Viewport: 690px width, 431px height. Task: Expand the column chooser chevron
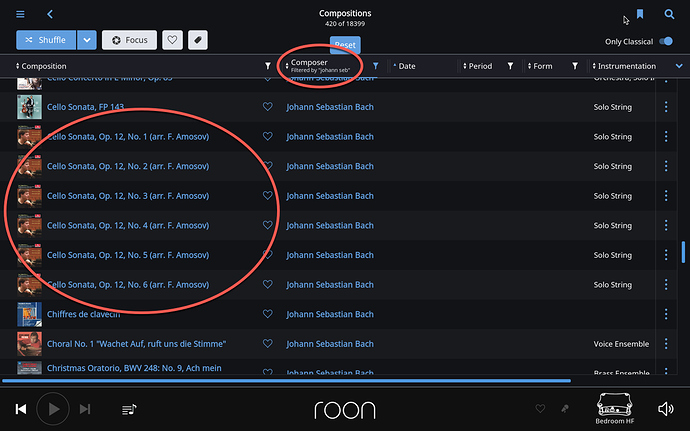click(679, 66)
